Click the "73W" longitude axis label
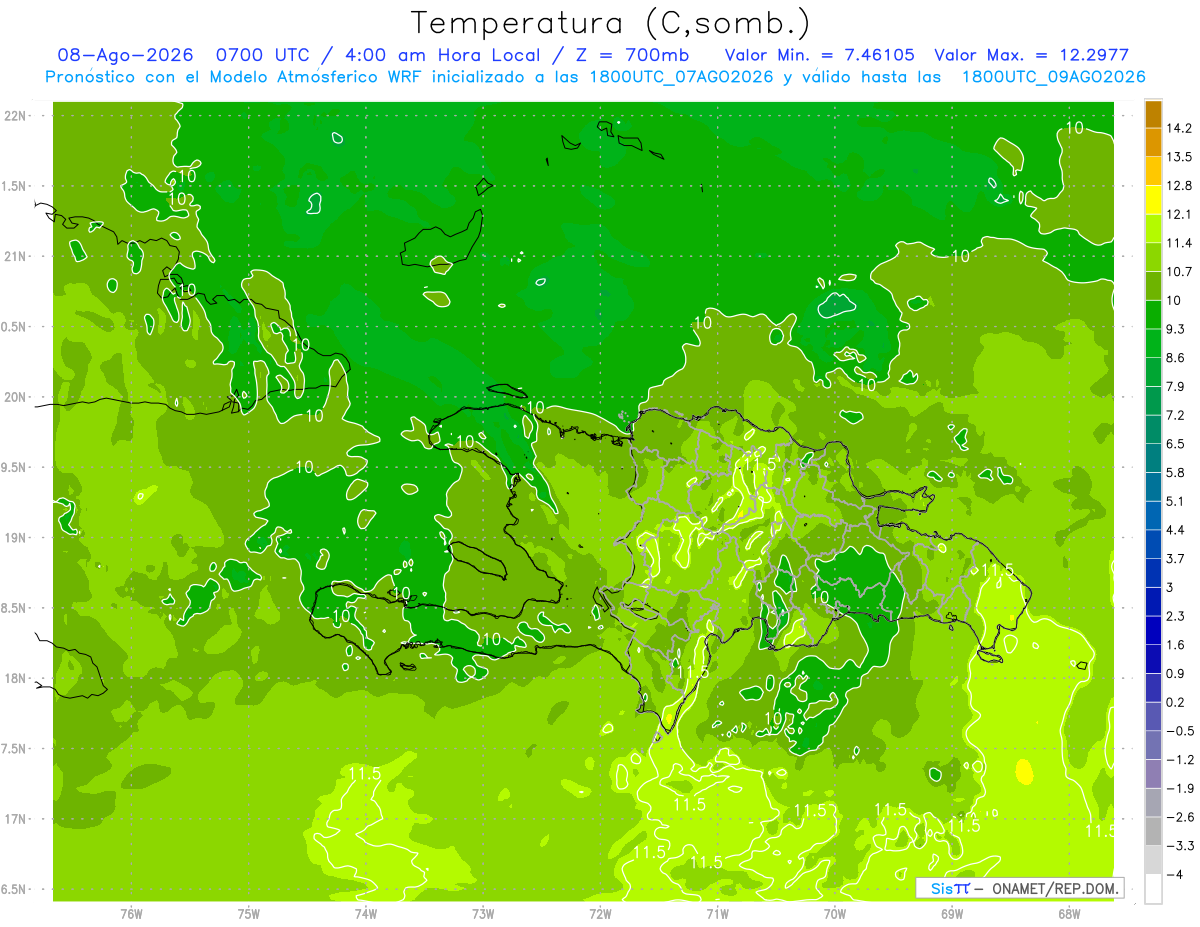Image resolution: width=1200 pixels, height=927 pixels. 483,913
